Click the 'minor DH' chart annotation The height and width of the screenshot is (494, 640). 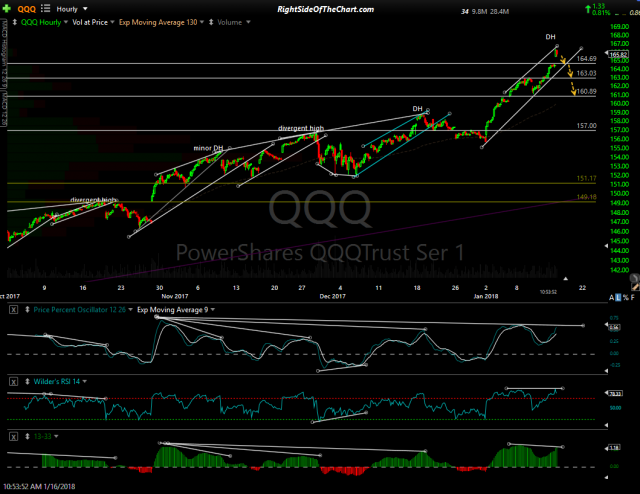(208, 148)
